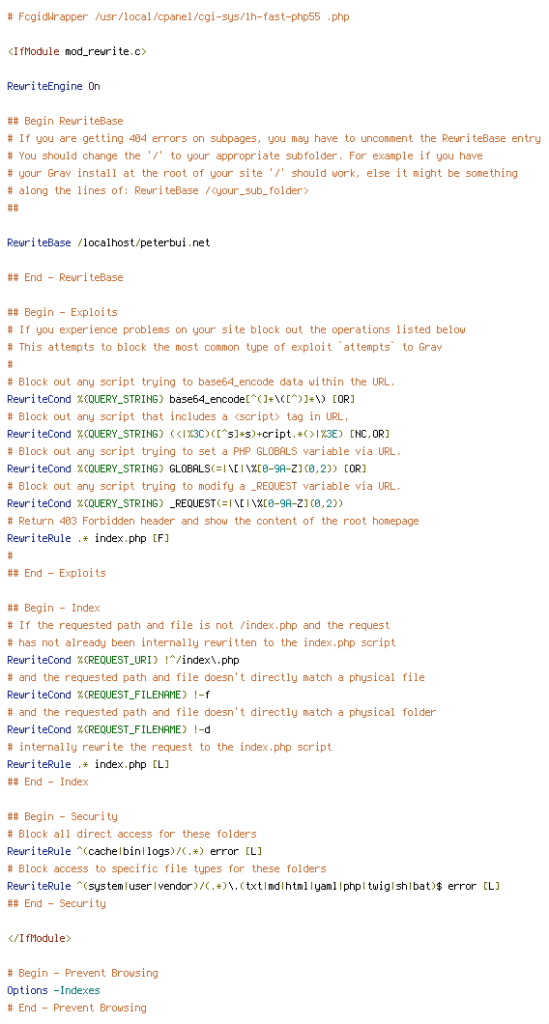Click the Options -Indexes line
Image resolution: width=549 pixels, height=1024 pixels.
tap(54, 991)
